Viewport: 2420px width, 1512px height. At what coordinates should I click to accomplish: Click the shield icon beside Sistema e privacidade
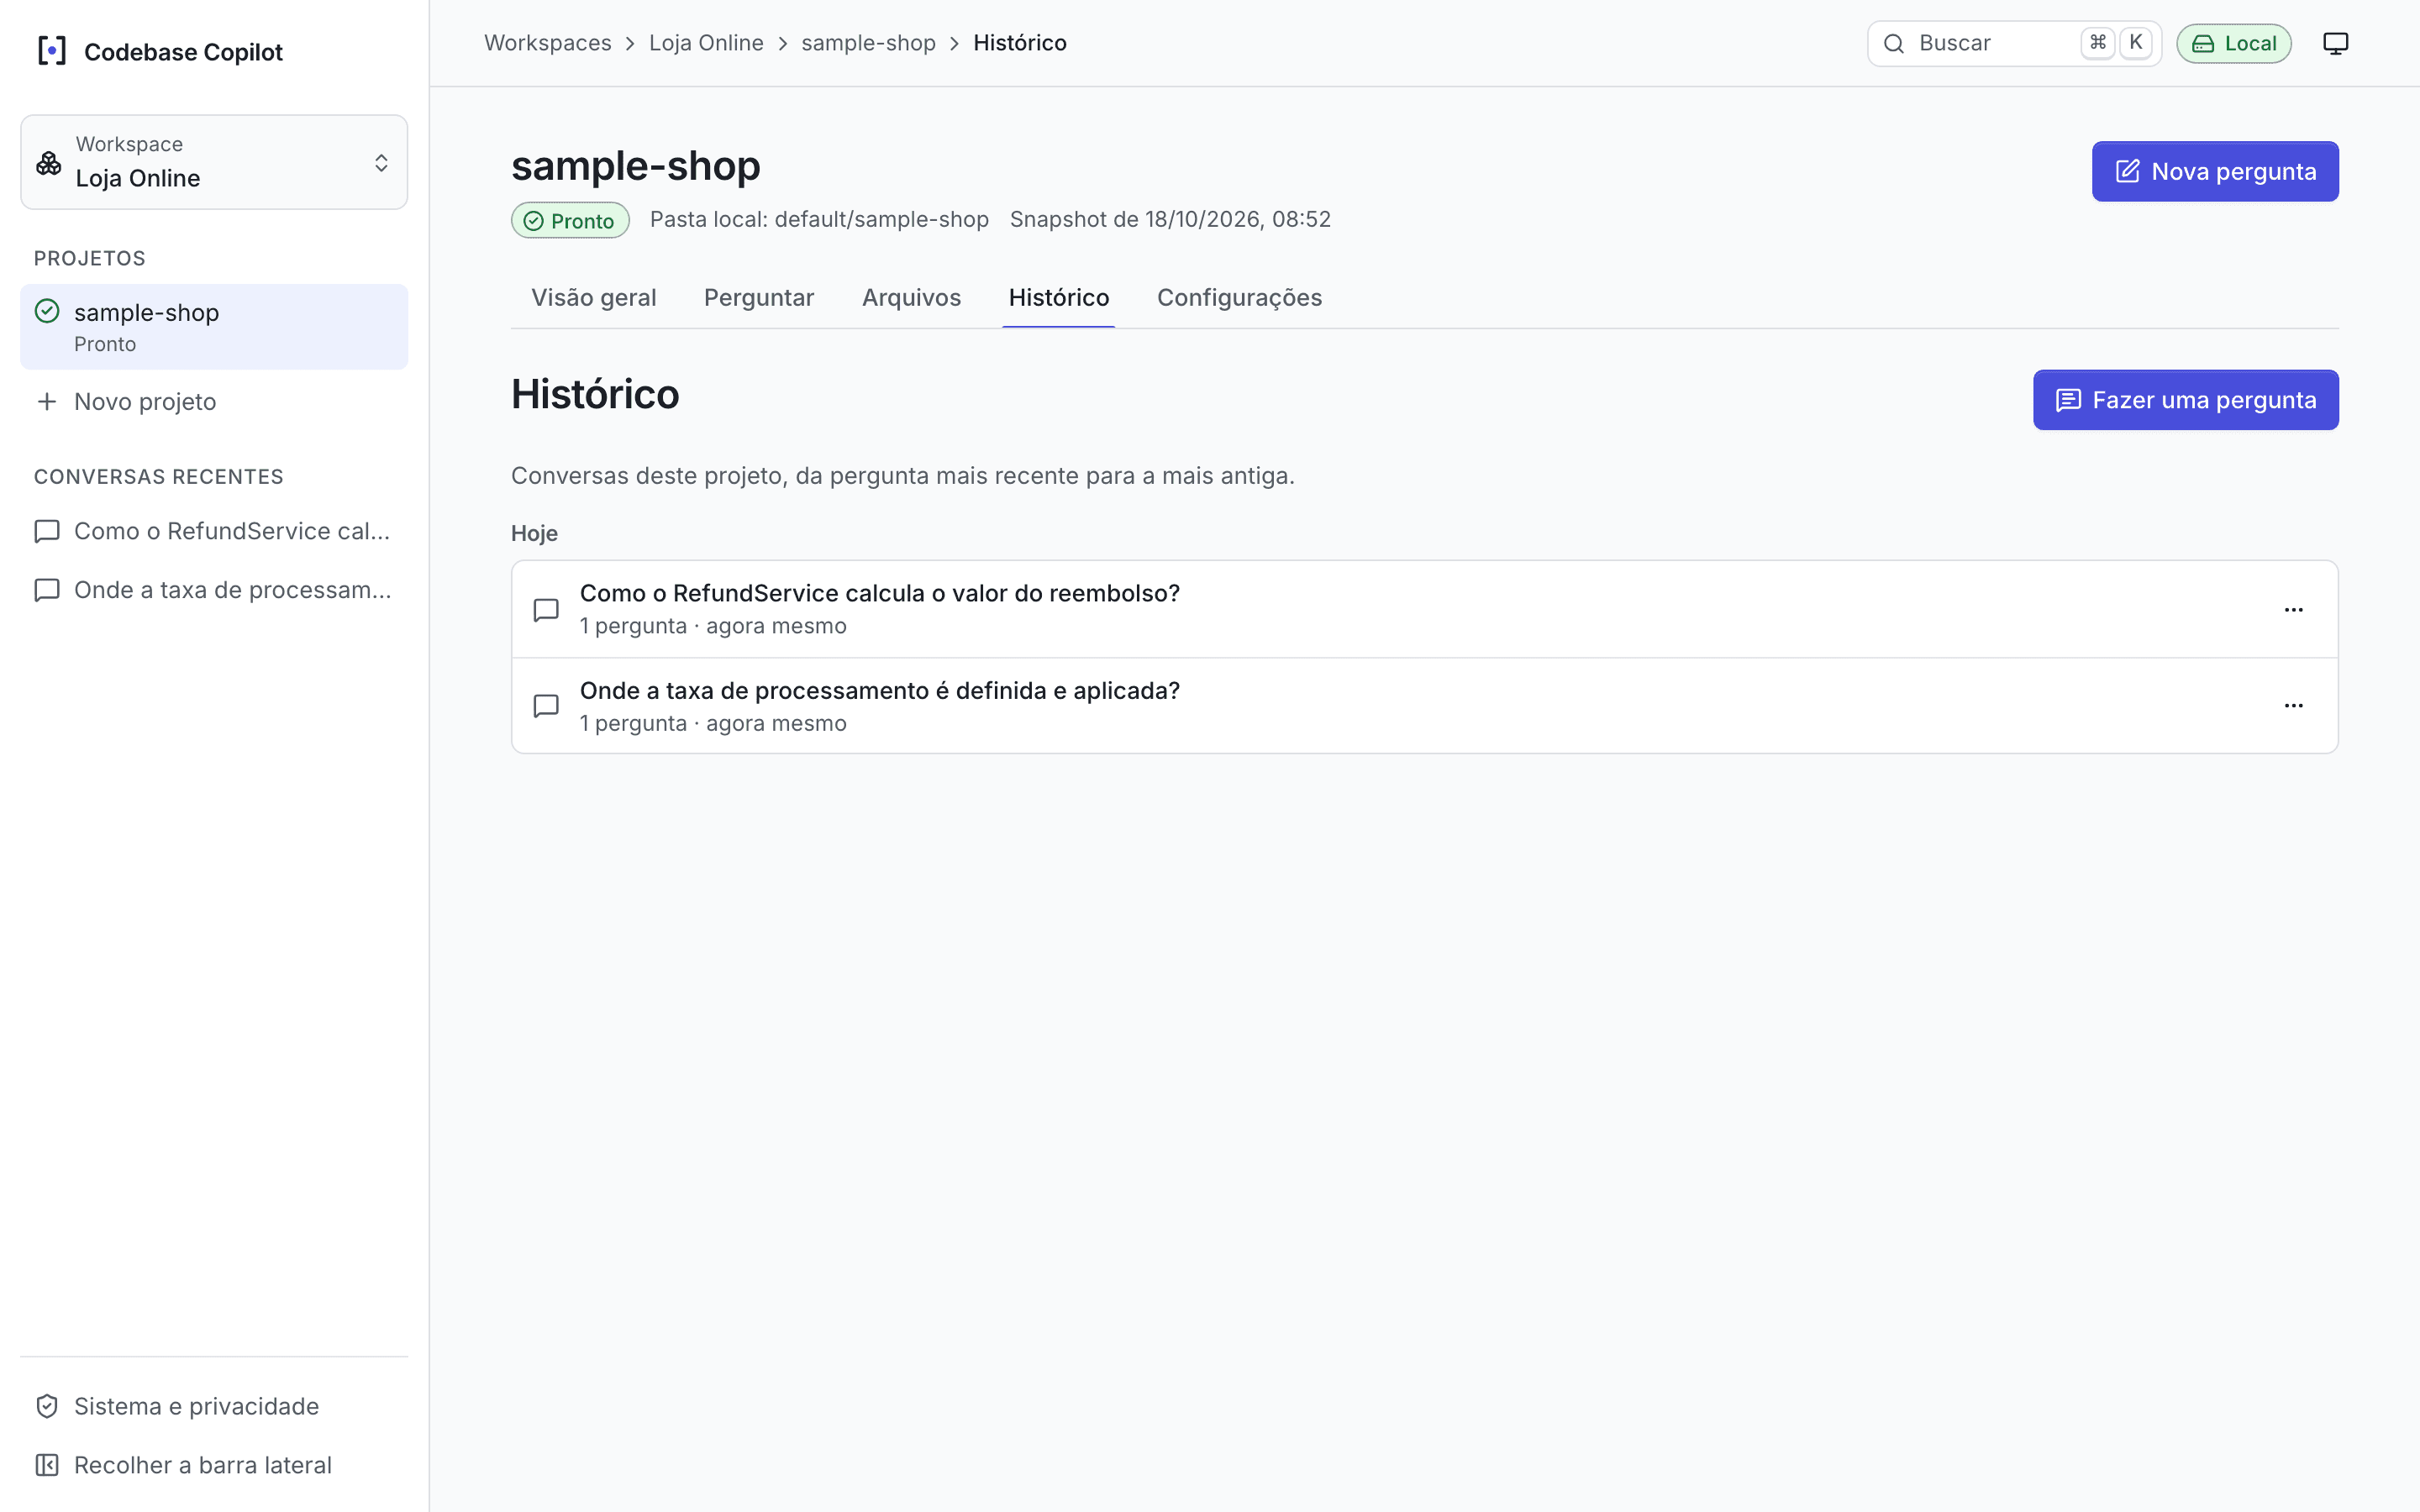(x=47, y=1406)
